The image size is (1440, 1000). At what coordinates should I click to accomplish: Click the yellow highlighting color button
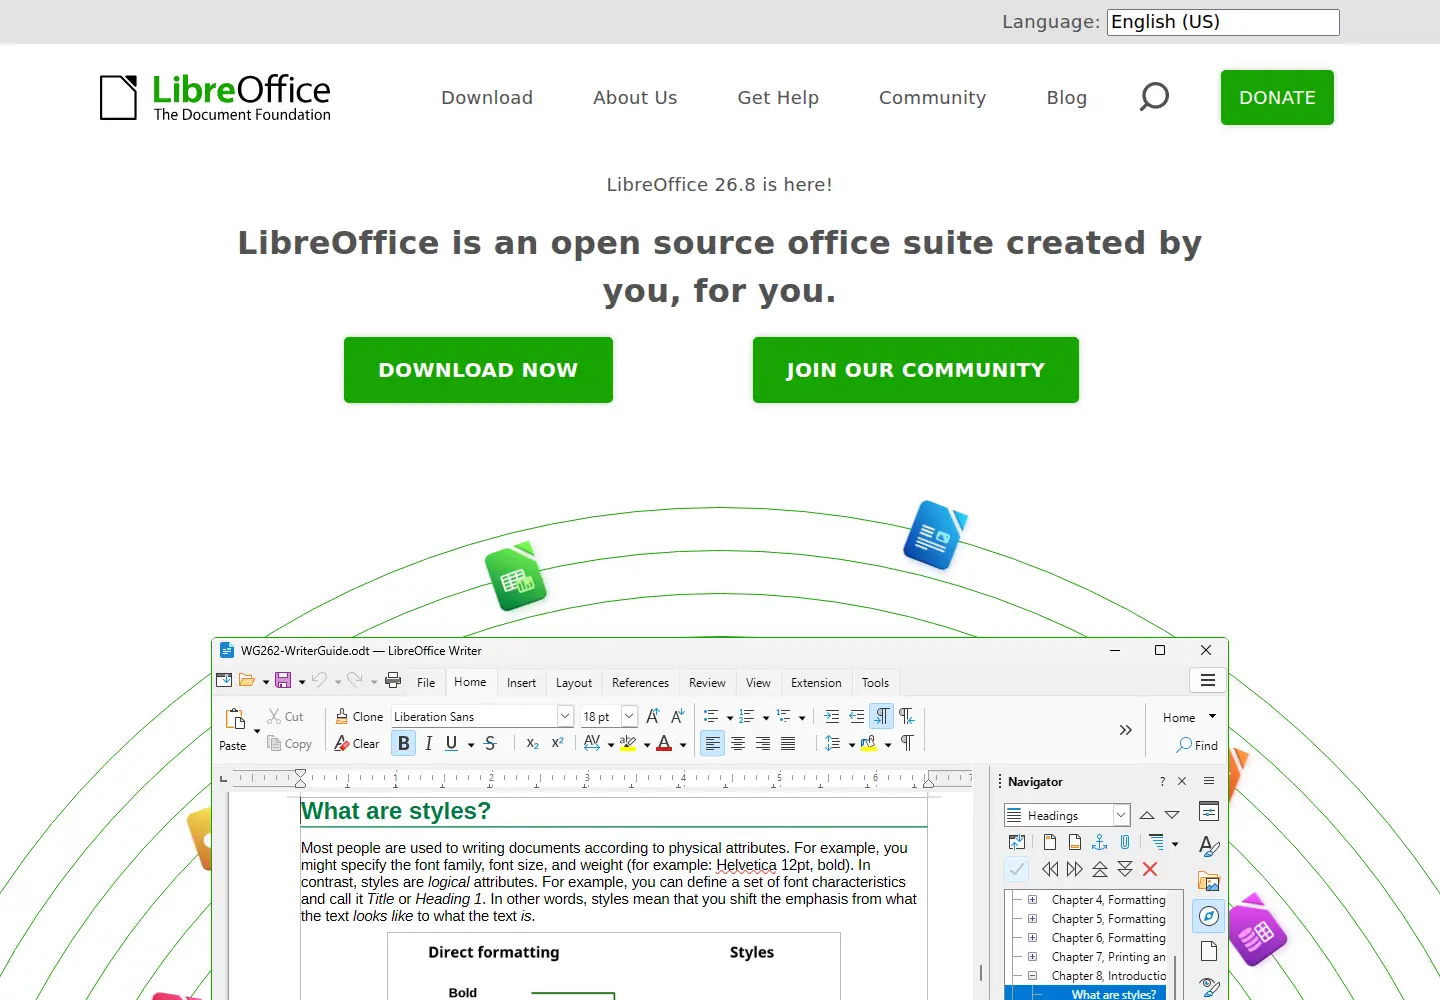pyautogui.click(x=628, y=743)
